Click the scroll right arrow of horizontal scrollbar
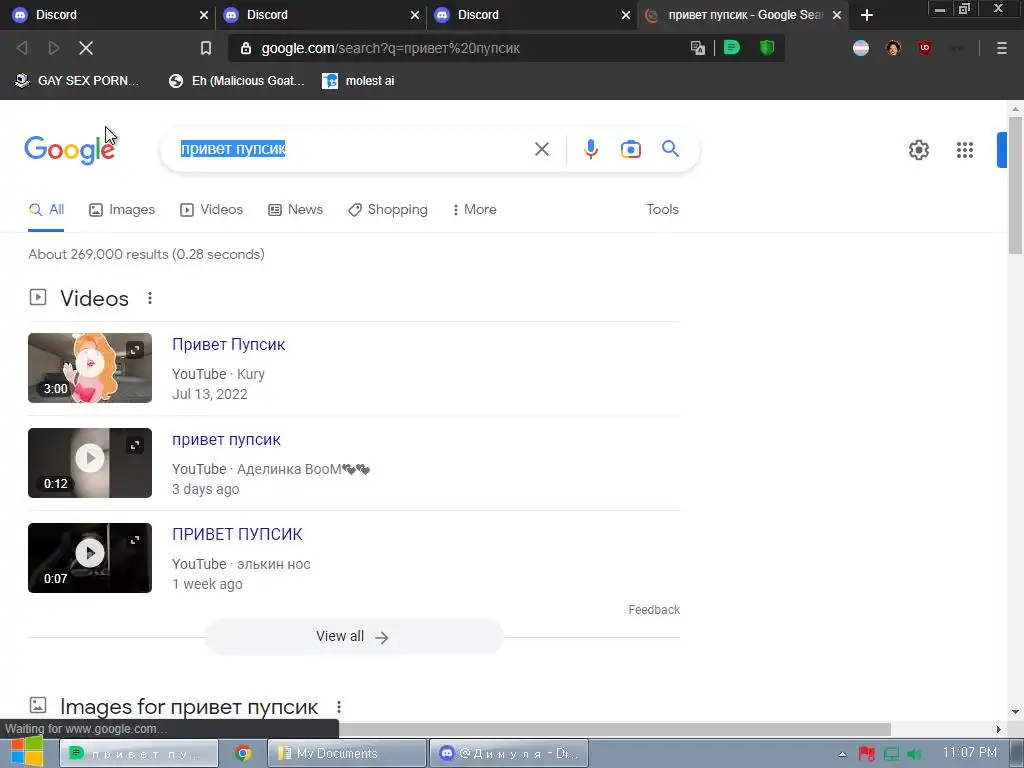The height and width of the screenshot is (768, 1024). pos(999,729)
